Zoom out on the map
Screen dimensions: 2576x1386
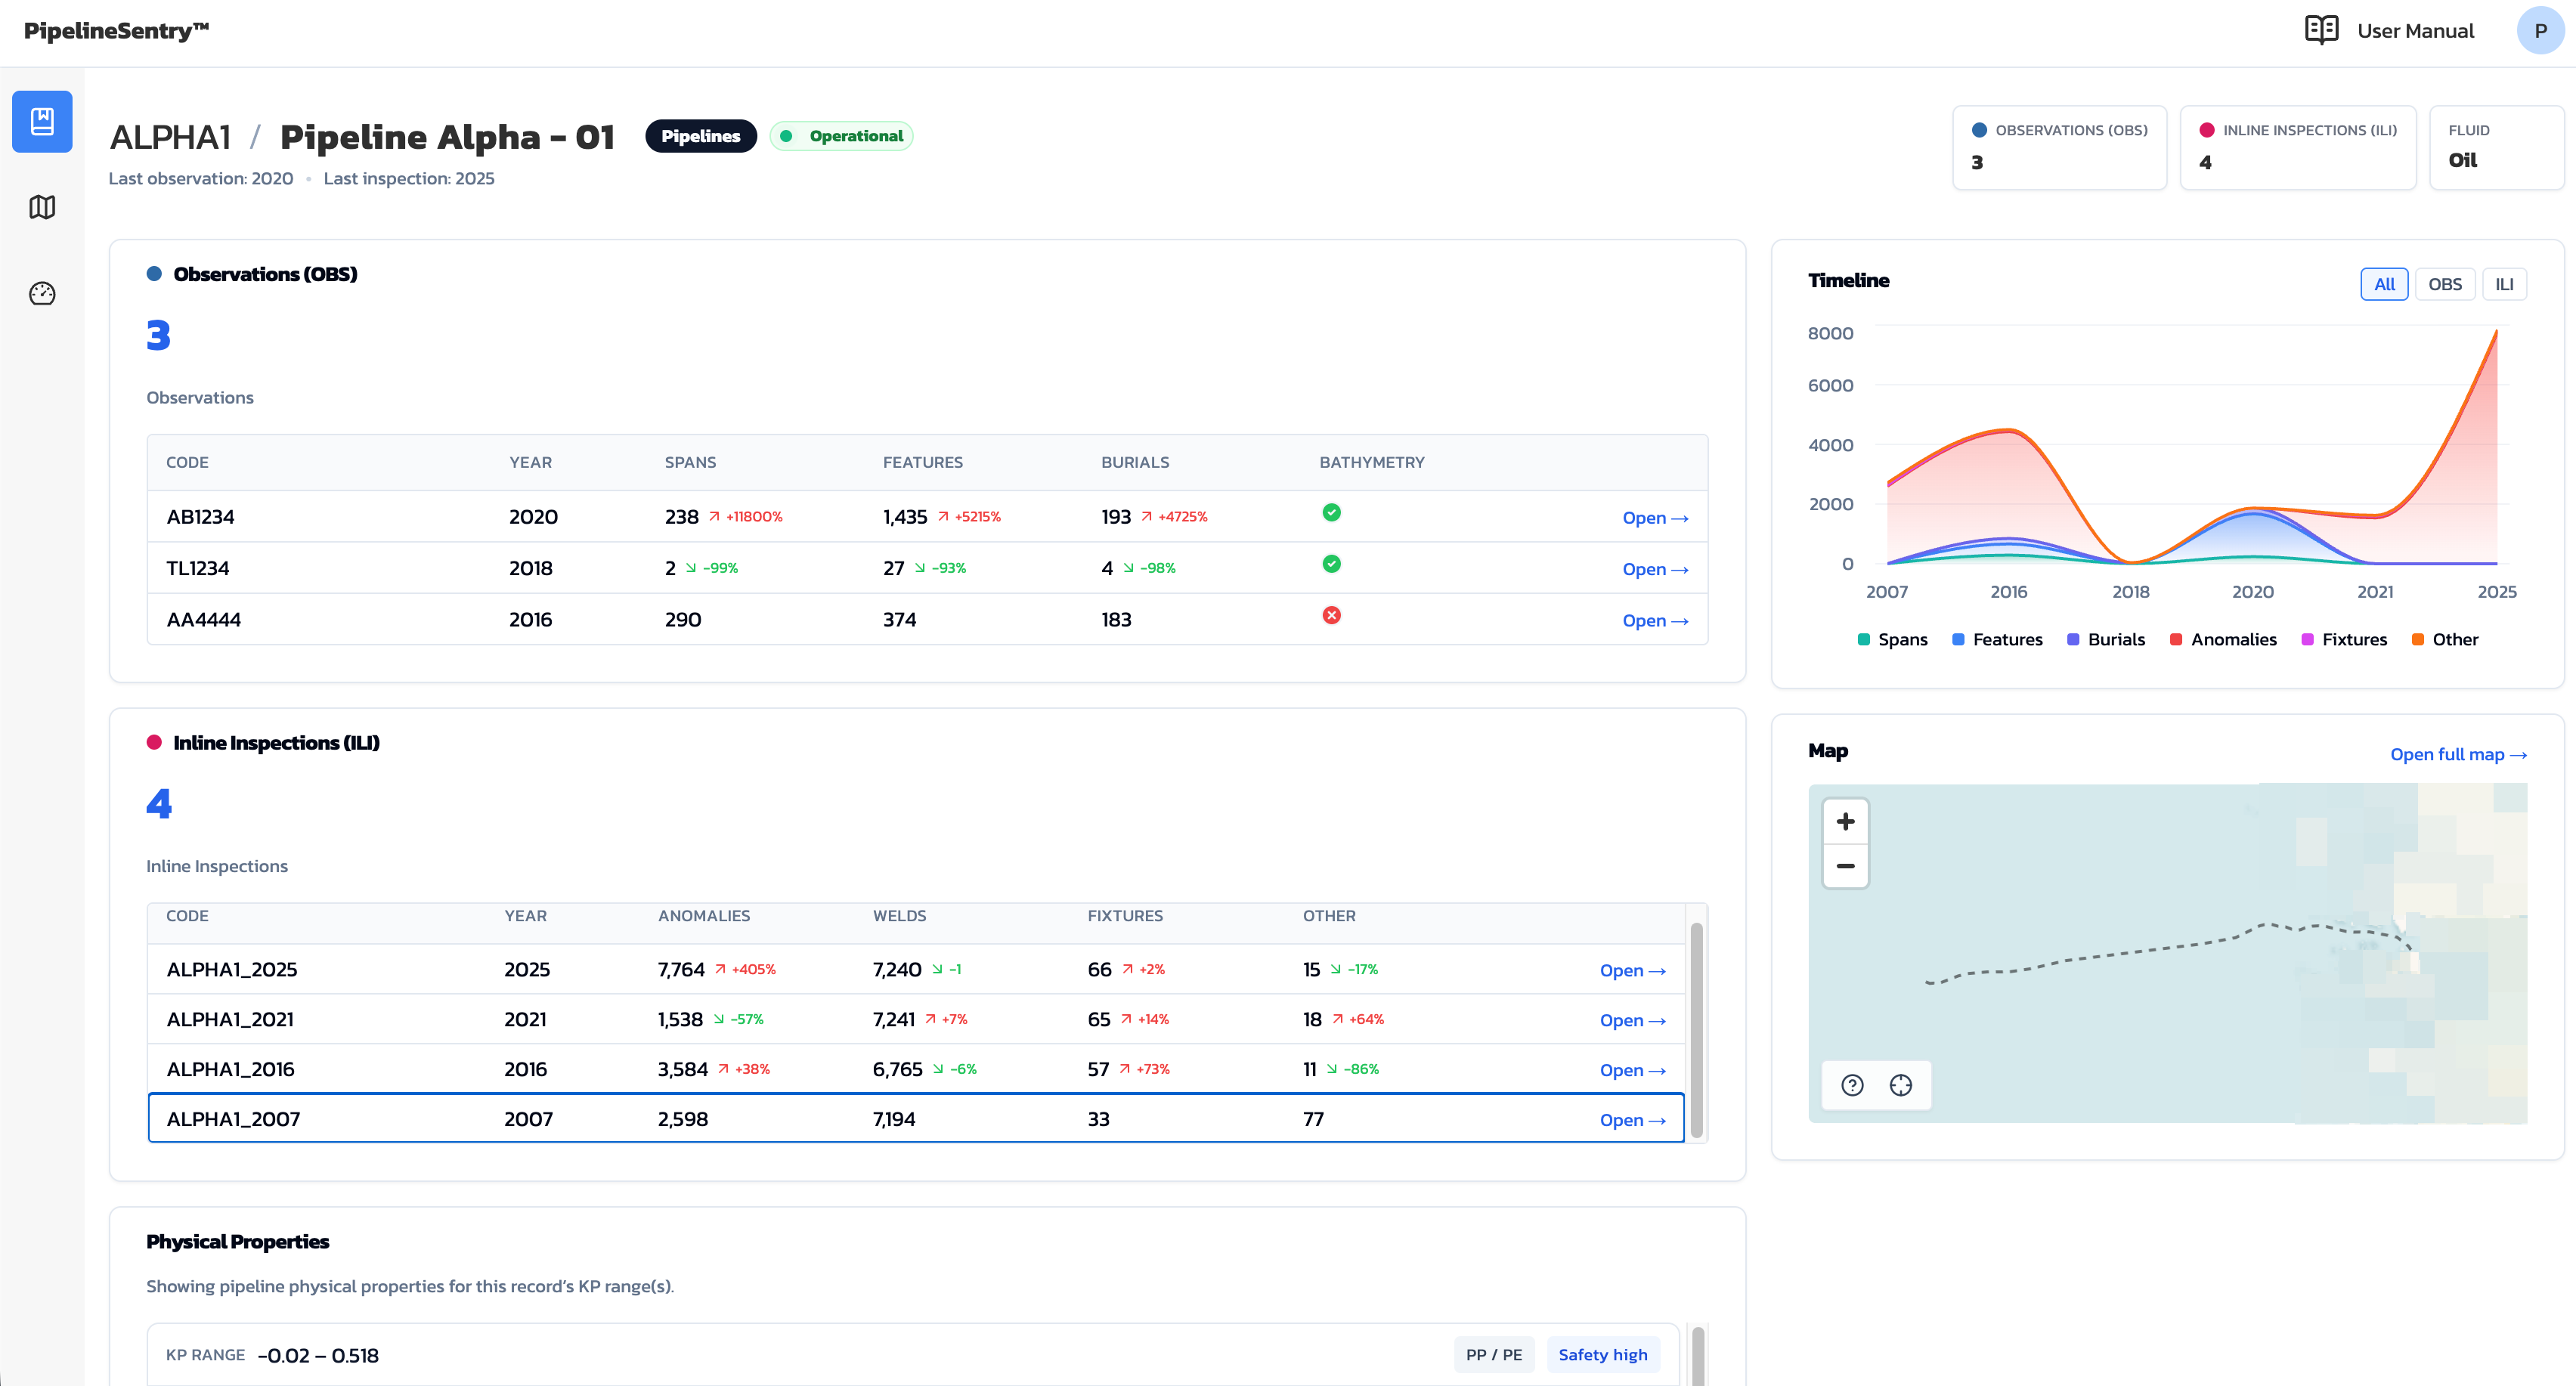[x=1845, y=866]
